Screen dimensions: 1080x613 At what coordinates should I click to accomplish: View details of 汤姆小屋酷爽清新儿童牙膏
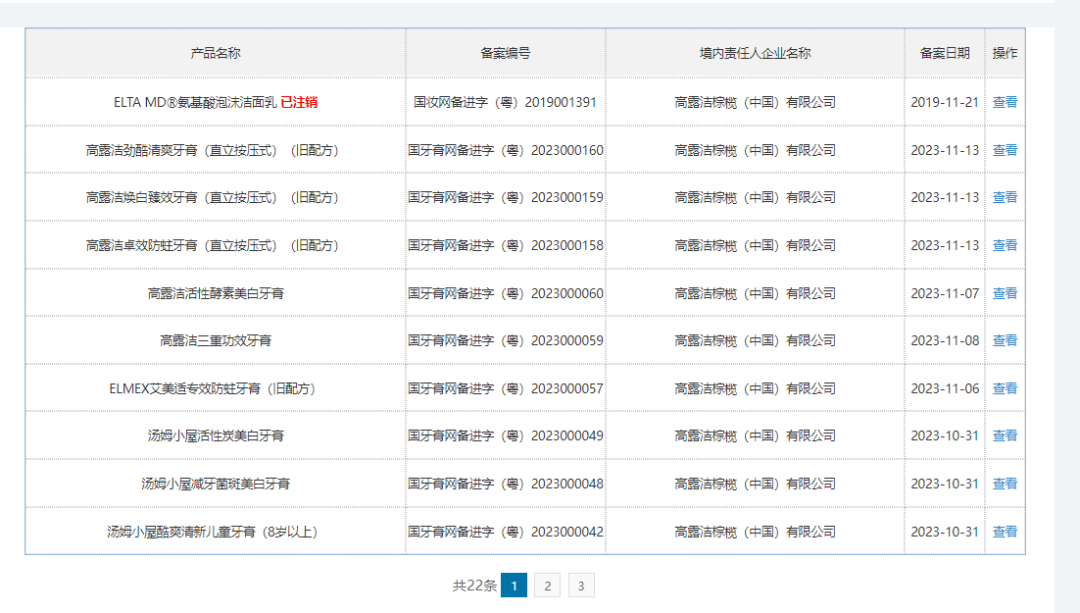pyautogui.click(x=1004, y=532)
